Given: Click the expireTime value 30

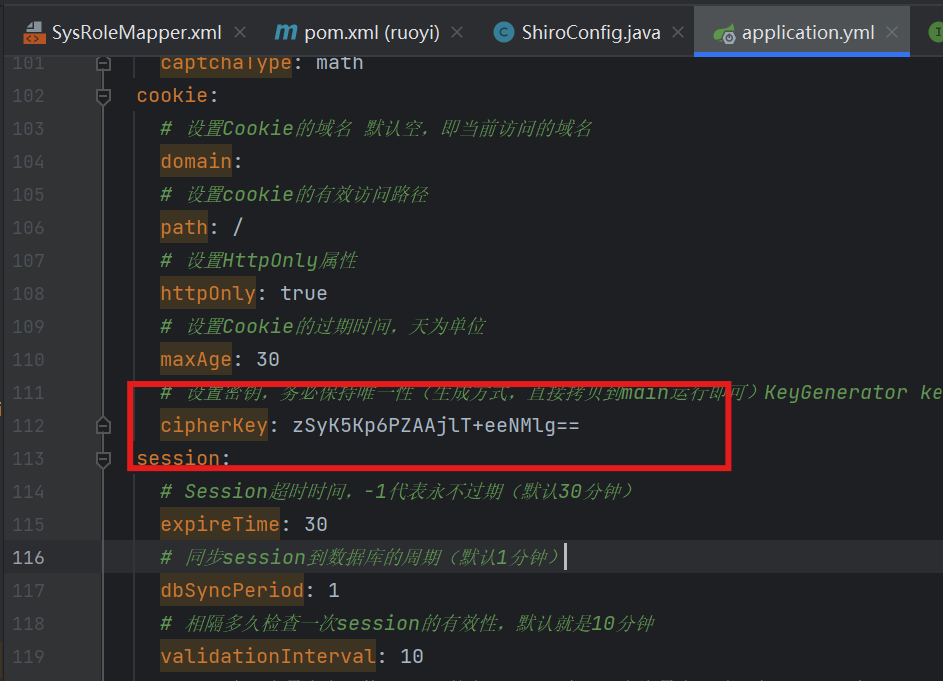Looking at the screenshot, I should 316,525.
